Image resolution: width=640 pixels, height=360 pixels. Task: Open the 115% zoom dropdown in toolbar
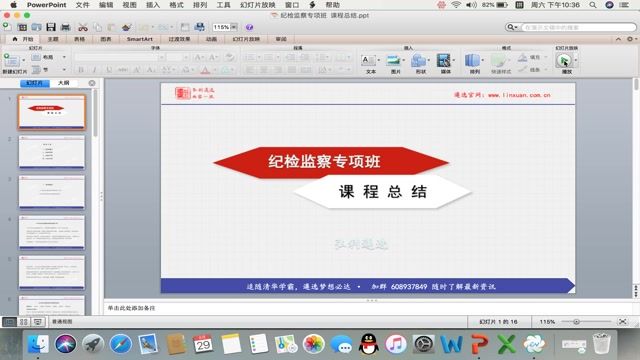point(234,27)
